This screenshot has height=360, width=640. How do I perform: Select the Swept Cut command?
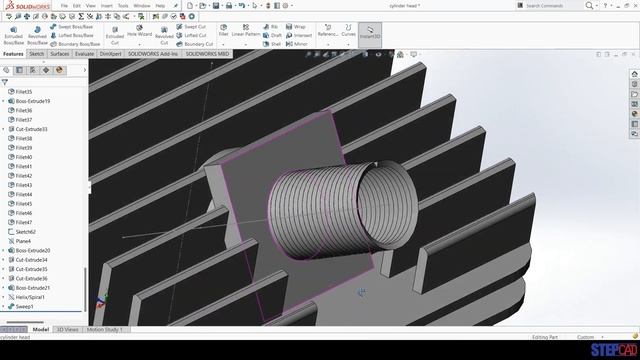click(191, 27)
